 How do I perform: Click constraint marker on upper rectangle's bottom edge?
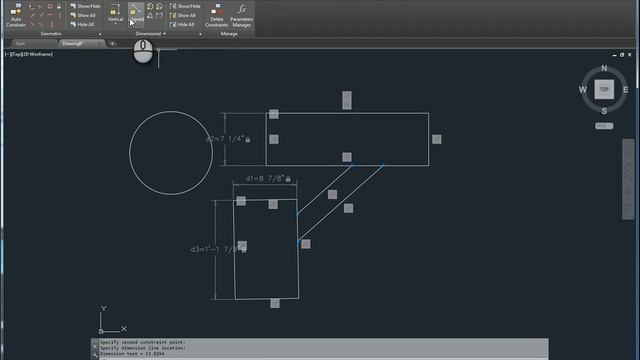347,157
